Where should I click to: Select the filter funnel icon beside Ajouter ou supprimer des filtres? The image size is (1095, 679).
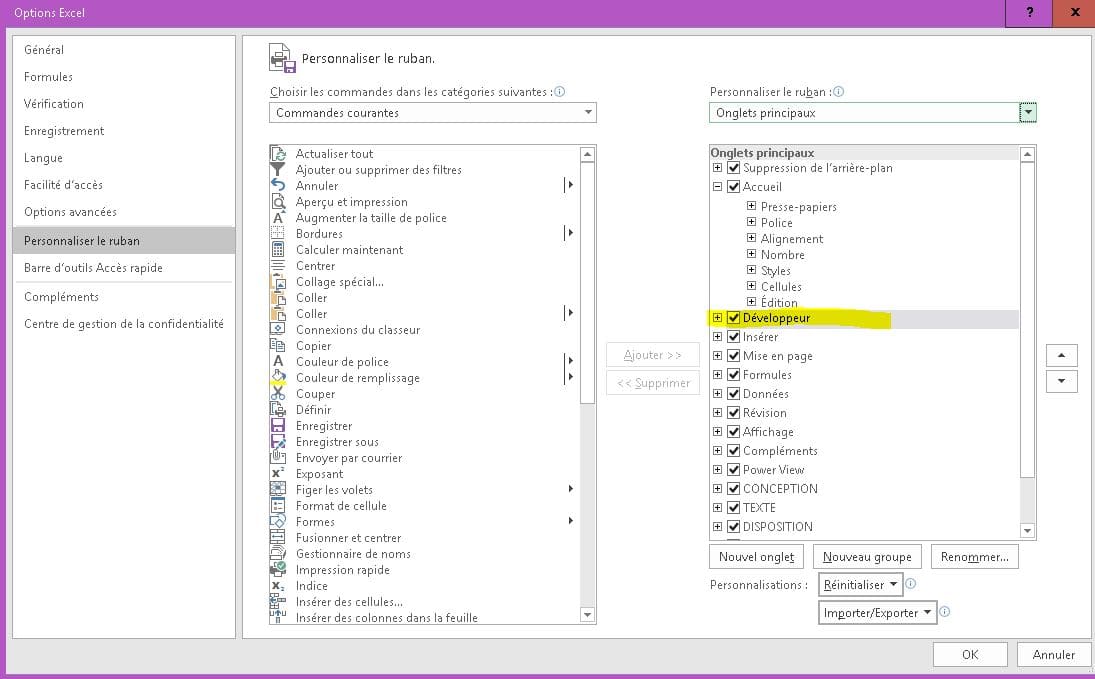pyautogui.click(x=278, y=170)
